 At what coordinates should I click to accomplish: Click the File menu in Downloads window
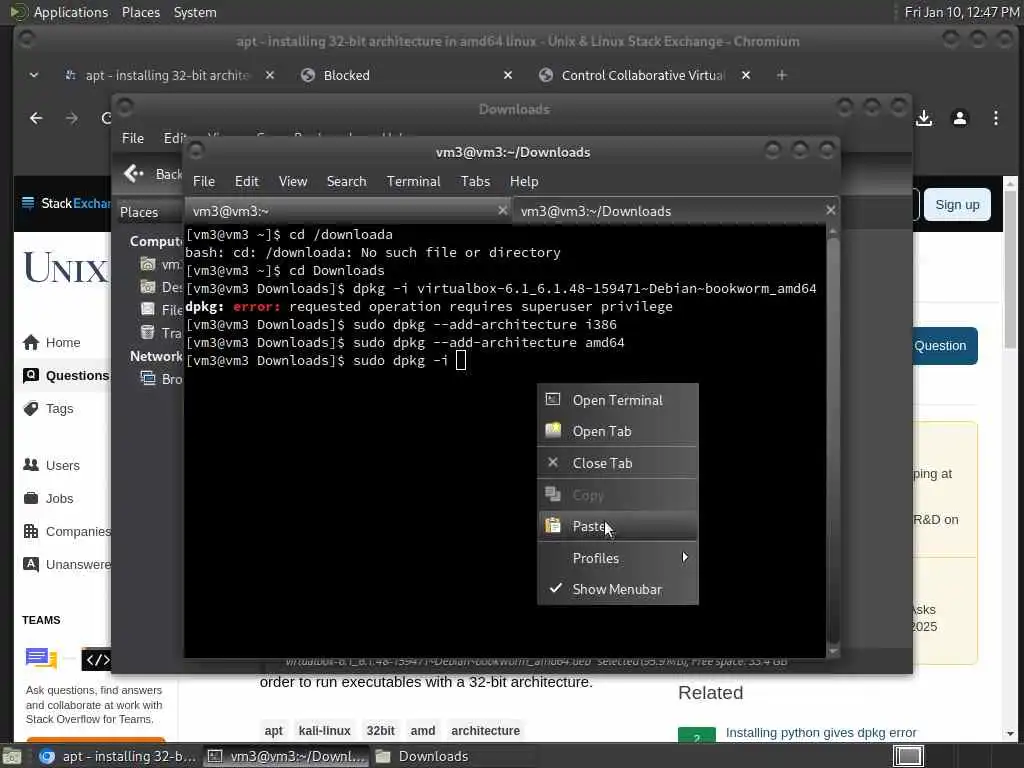point(133,138)
